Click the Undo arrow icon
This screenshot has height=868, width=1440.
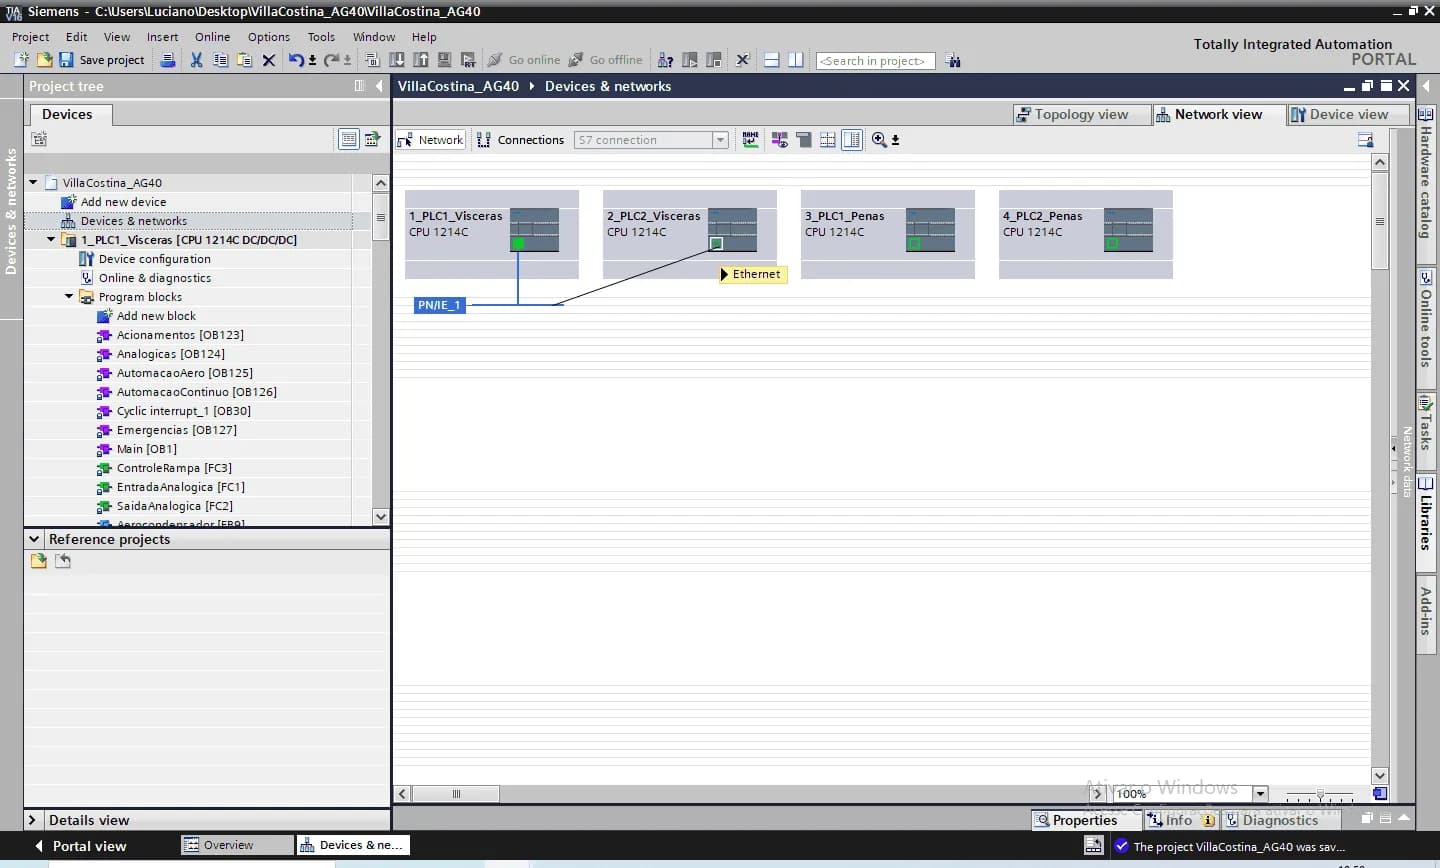click(295, 60)
